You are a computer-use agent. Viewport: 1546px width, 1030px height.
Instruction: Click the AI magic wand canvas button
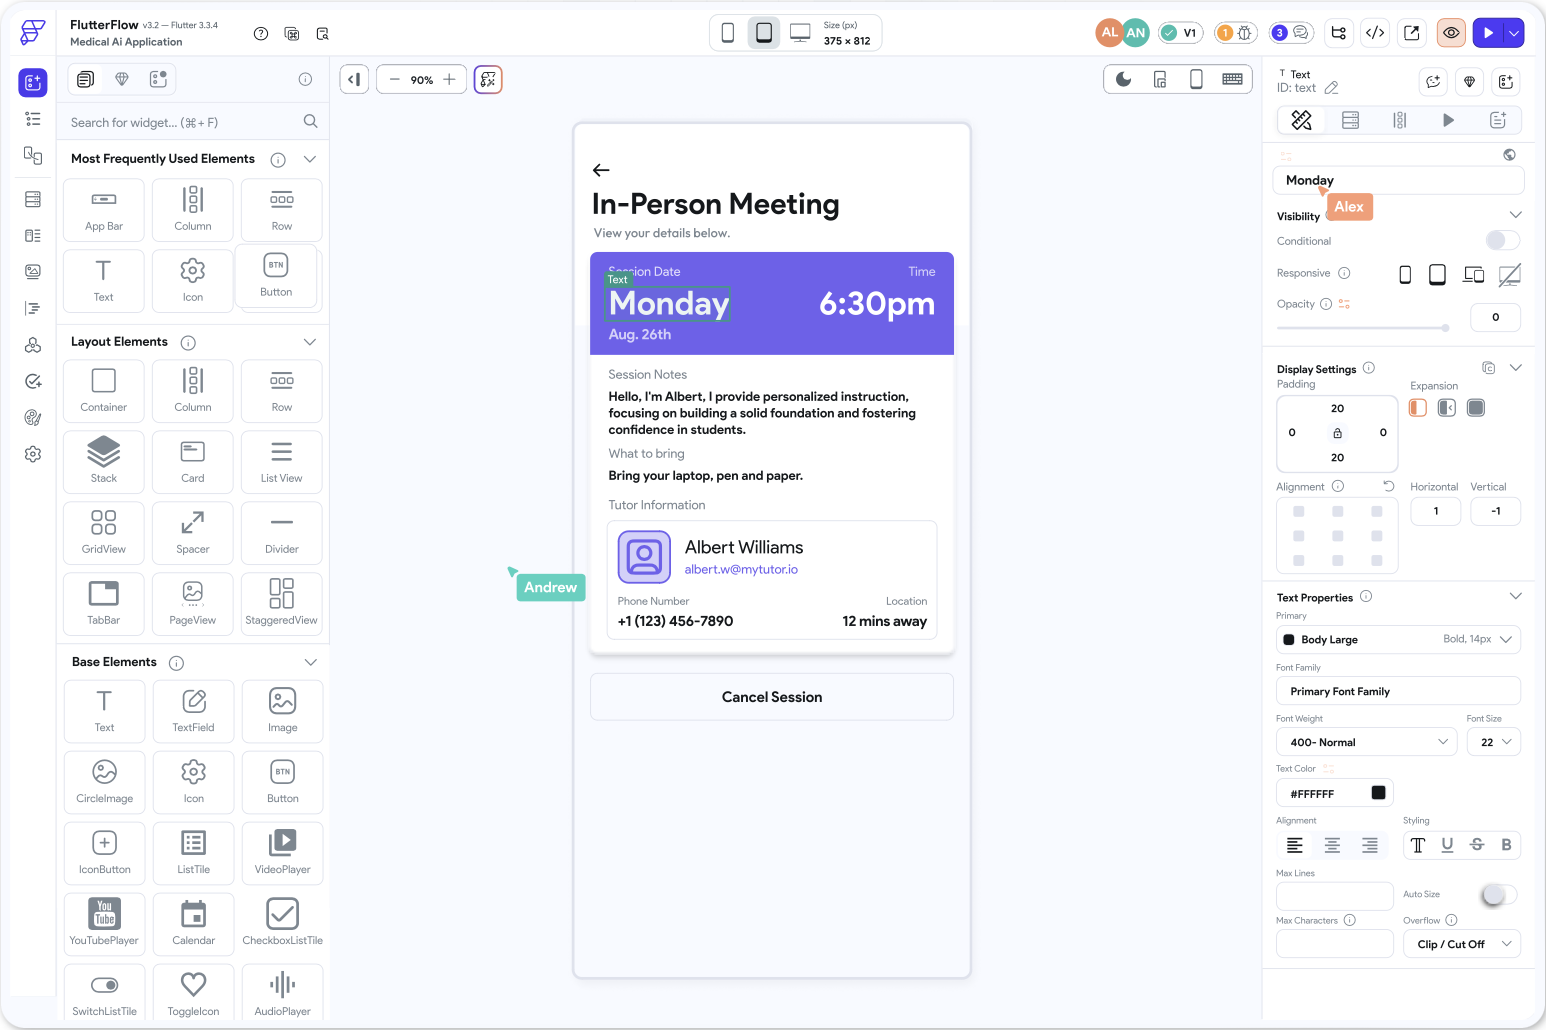(488, 80)
